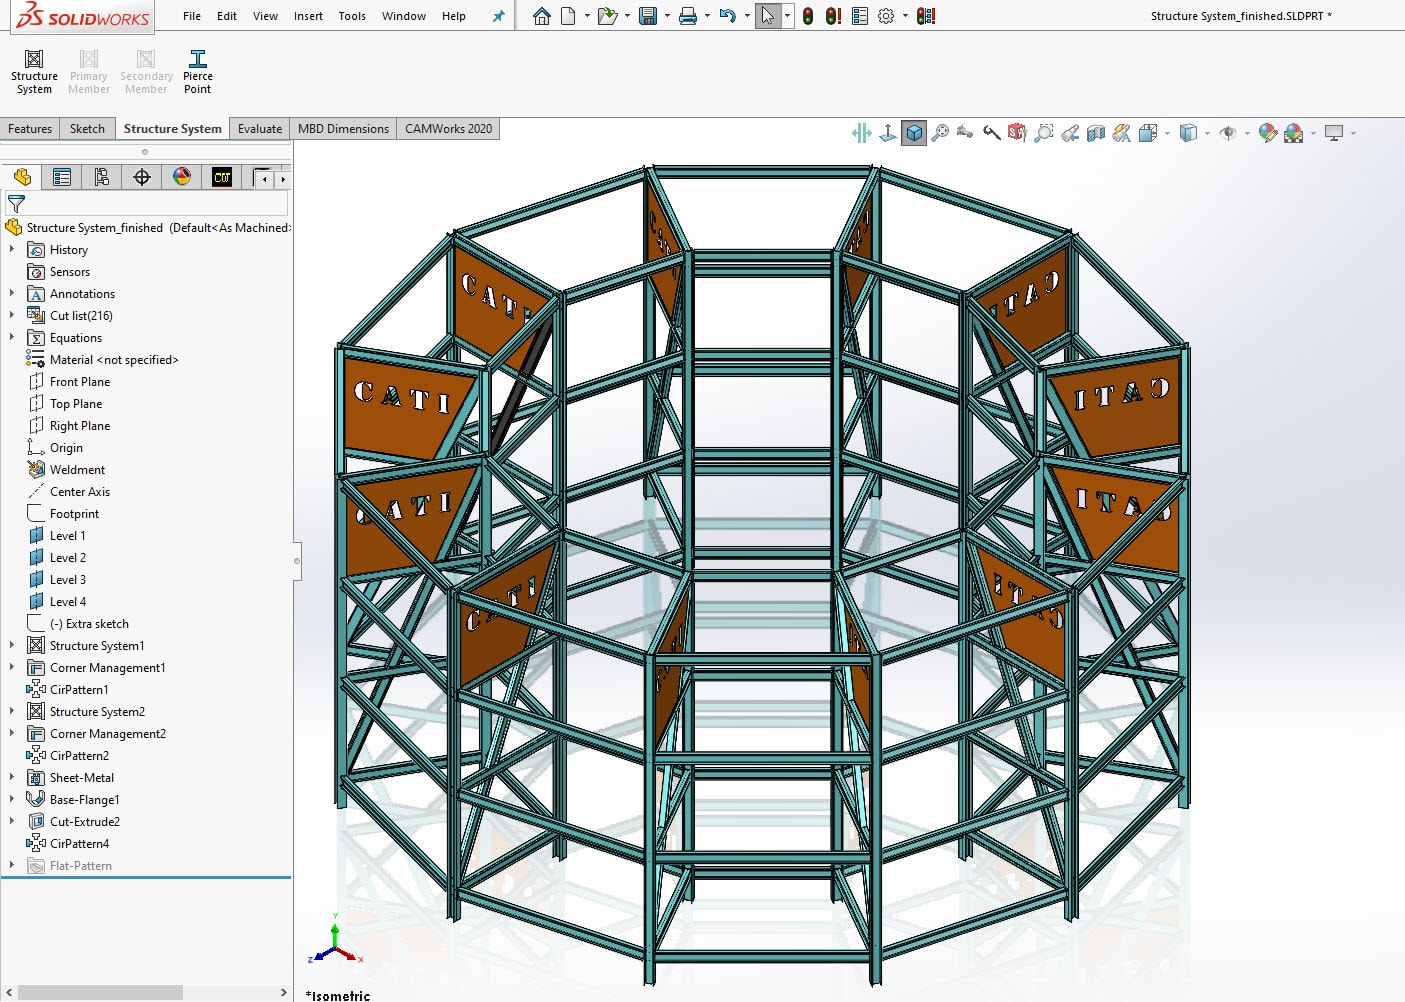Select the Weldment feature

[77, 469]
